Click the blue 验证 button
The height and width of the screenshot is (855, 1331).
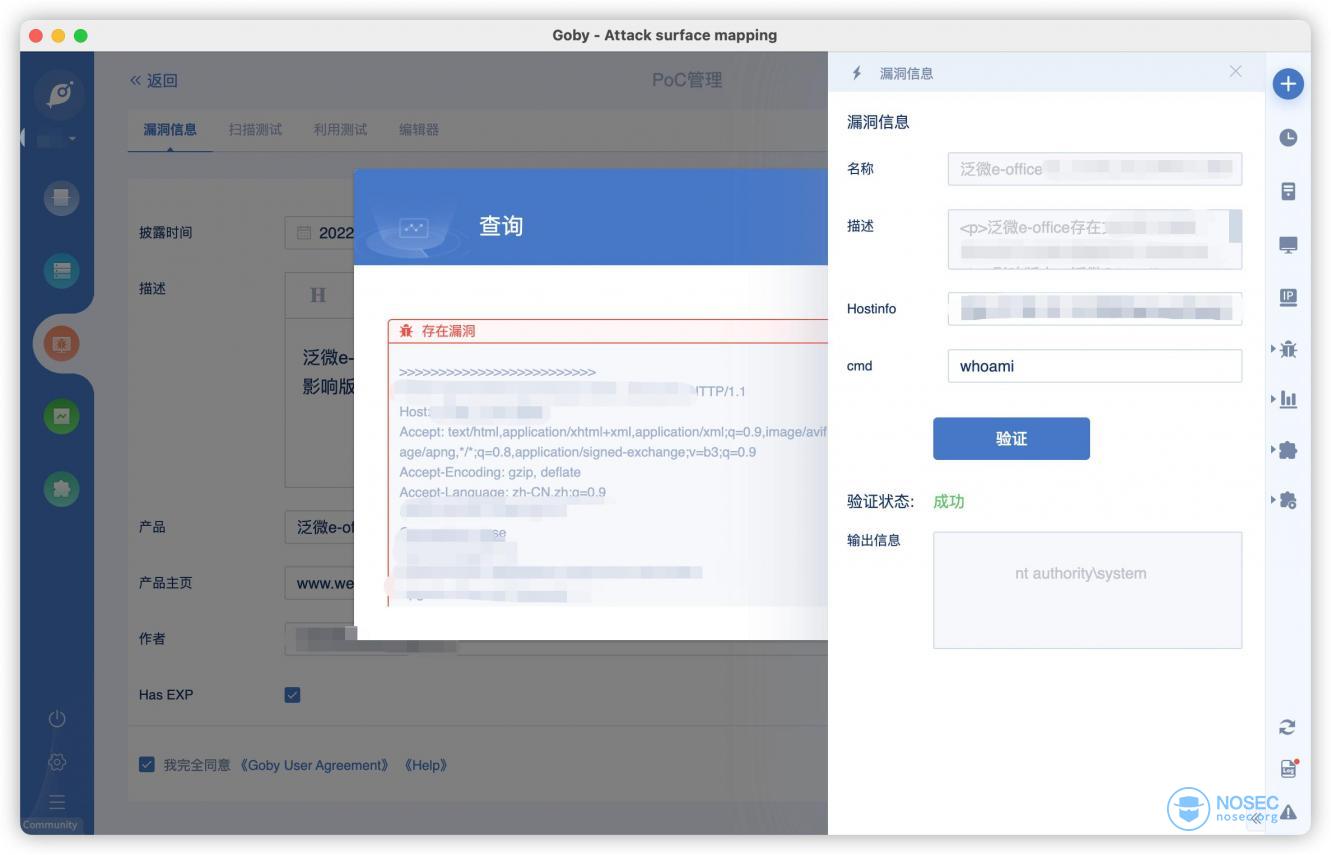tap(1011, 439)
